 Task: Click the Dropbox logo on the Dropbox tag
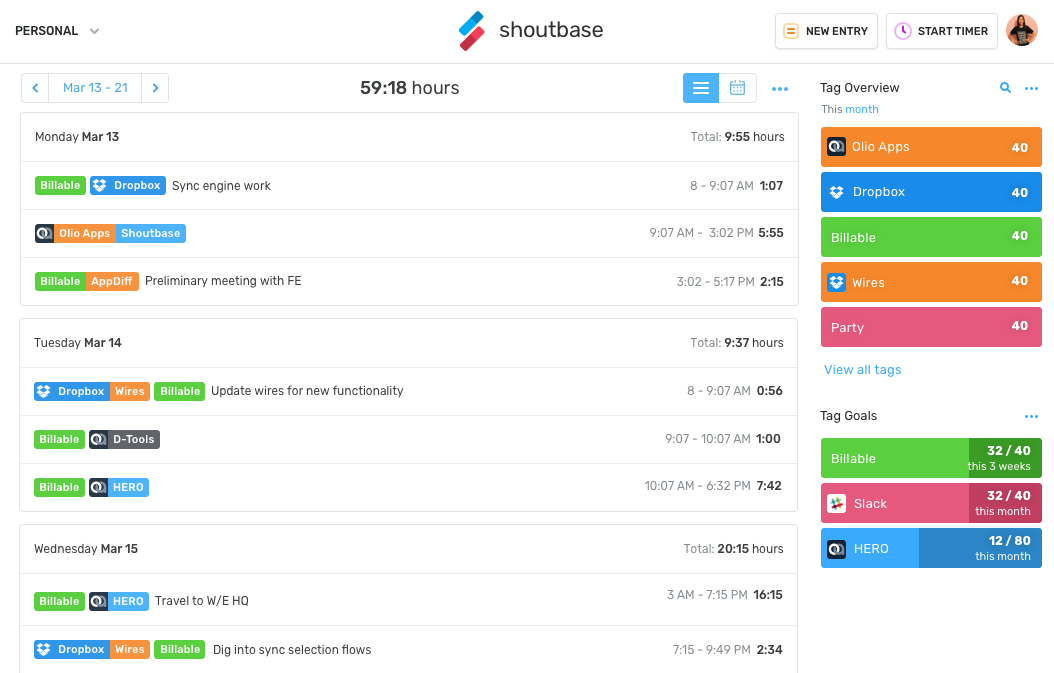click(837, 191)
